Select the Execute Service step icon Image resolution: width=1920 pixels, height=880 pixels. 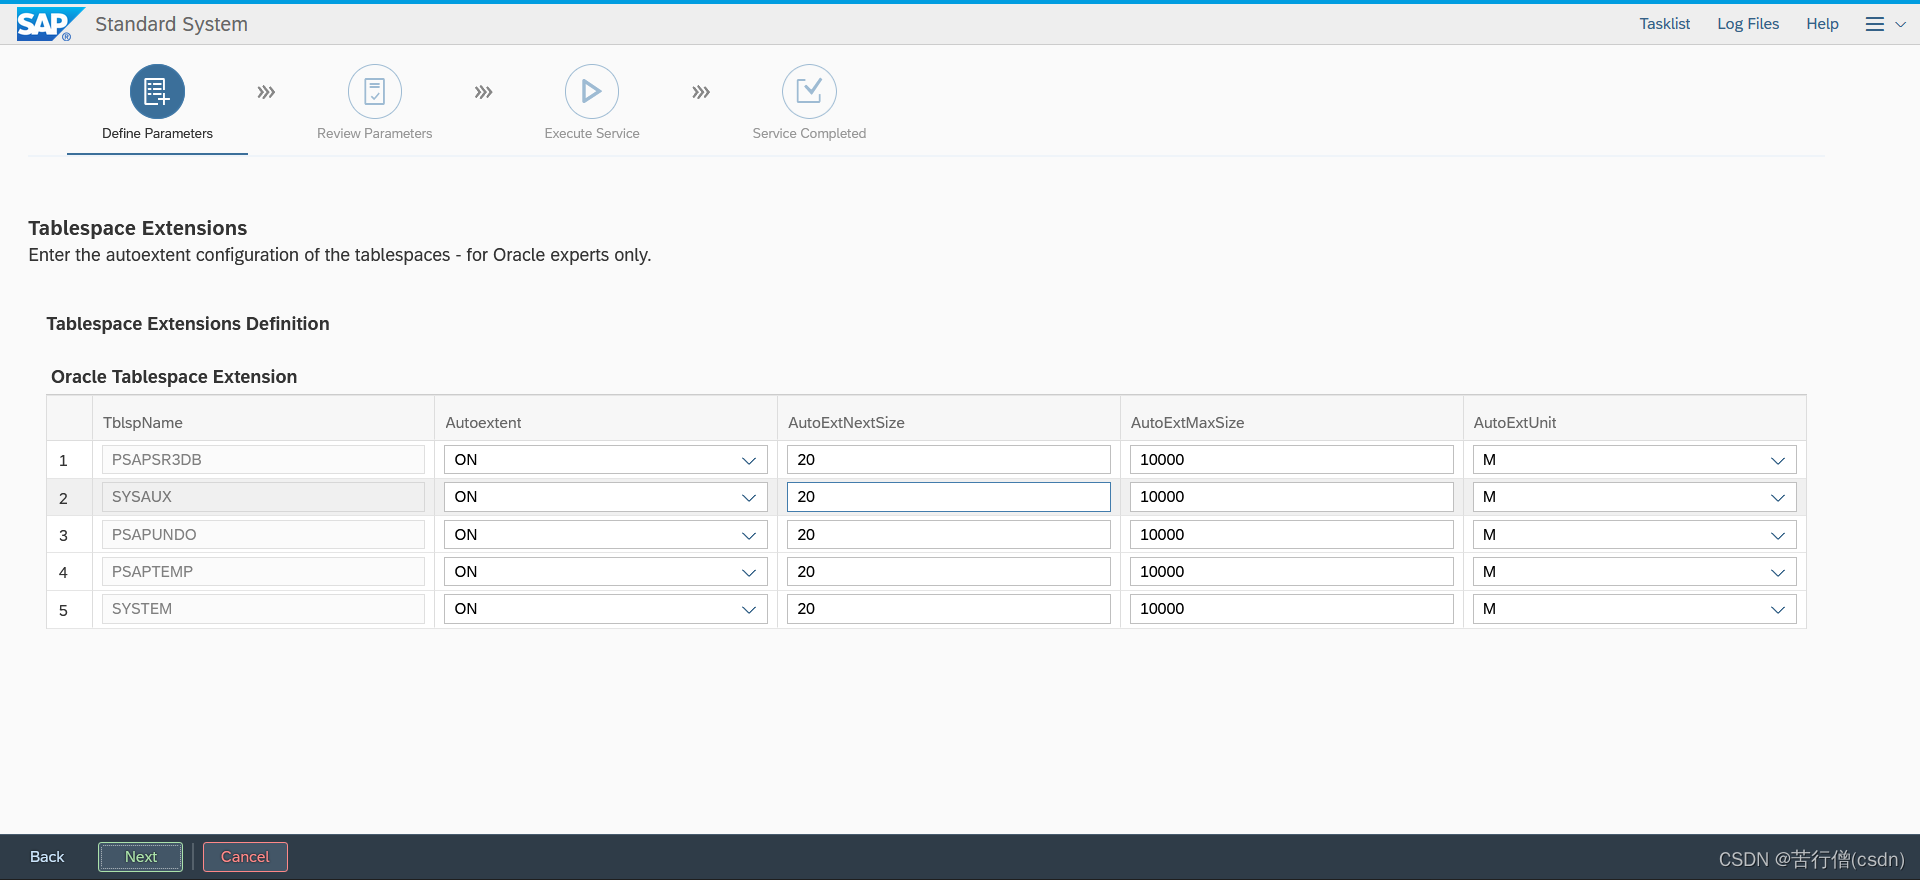tap(592, 92)
